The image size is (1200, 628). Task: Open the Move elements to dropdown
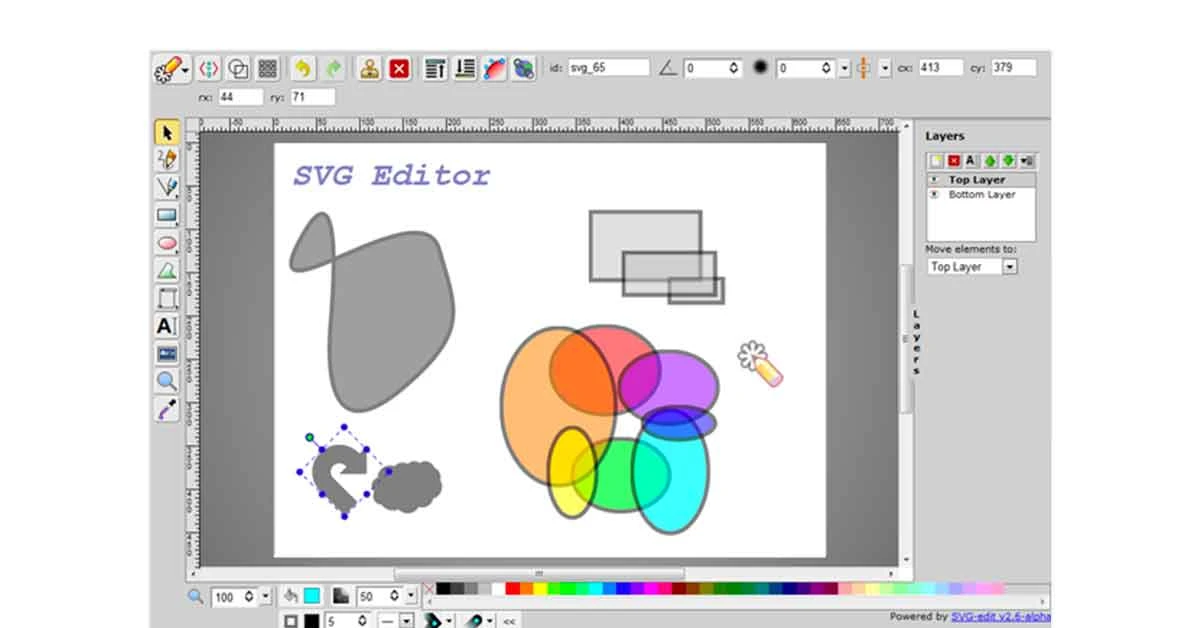(1009, 266)
